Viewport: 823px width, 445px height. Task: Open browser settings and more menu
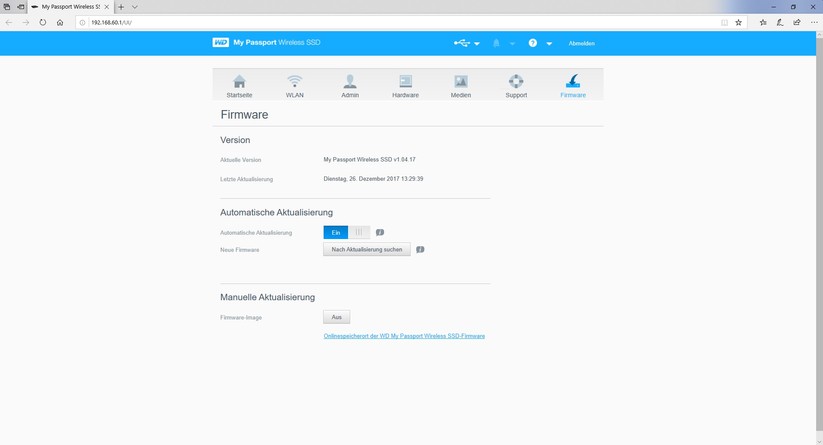coord(814,23)
